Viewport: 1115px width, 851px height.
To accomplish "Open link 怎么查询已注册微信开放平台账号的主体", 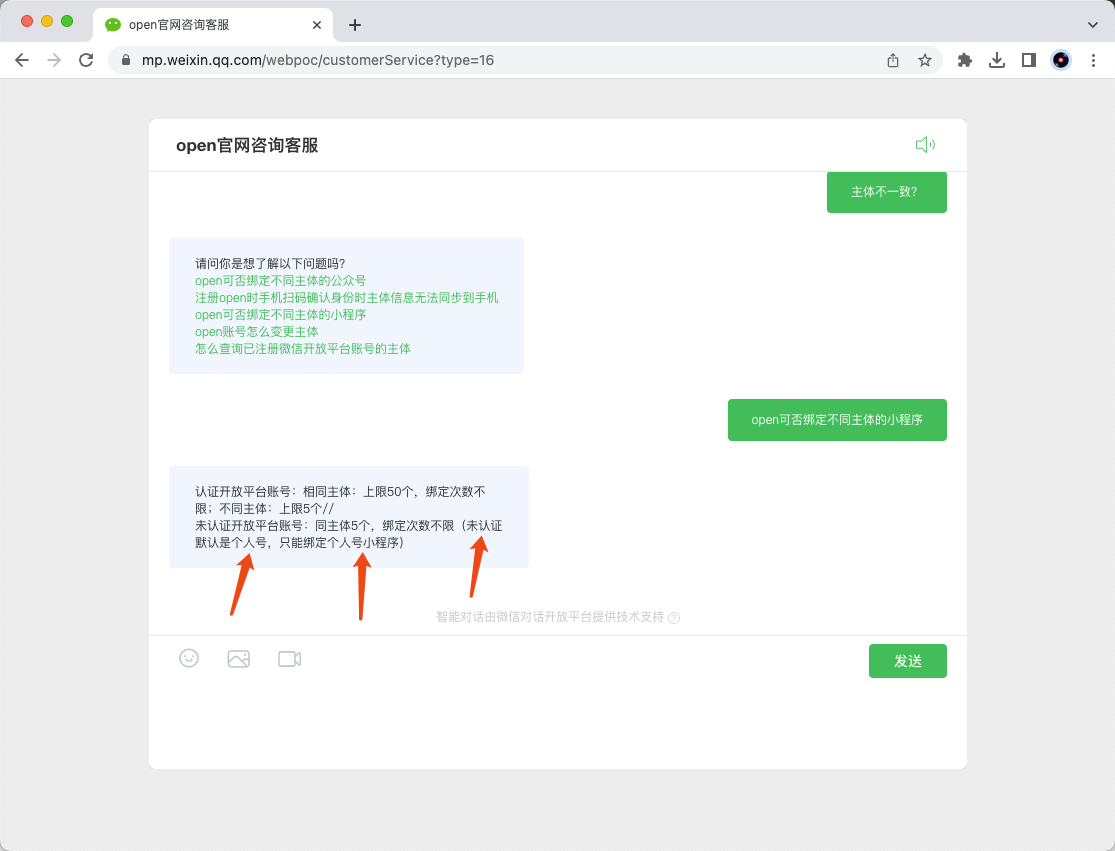I will [x=303, y=349].
